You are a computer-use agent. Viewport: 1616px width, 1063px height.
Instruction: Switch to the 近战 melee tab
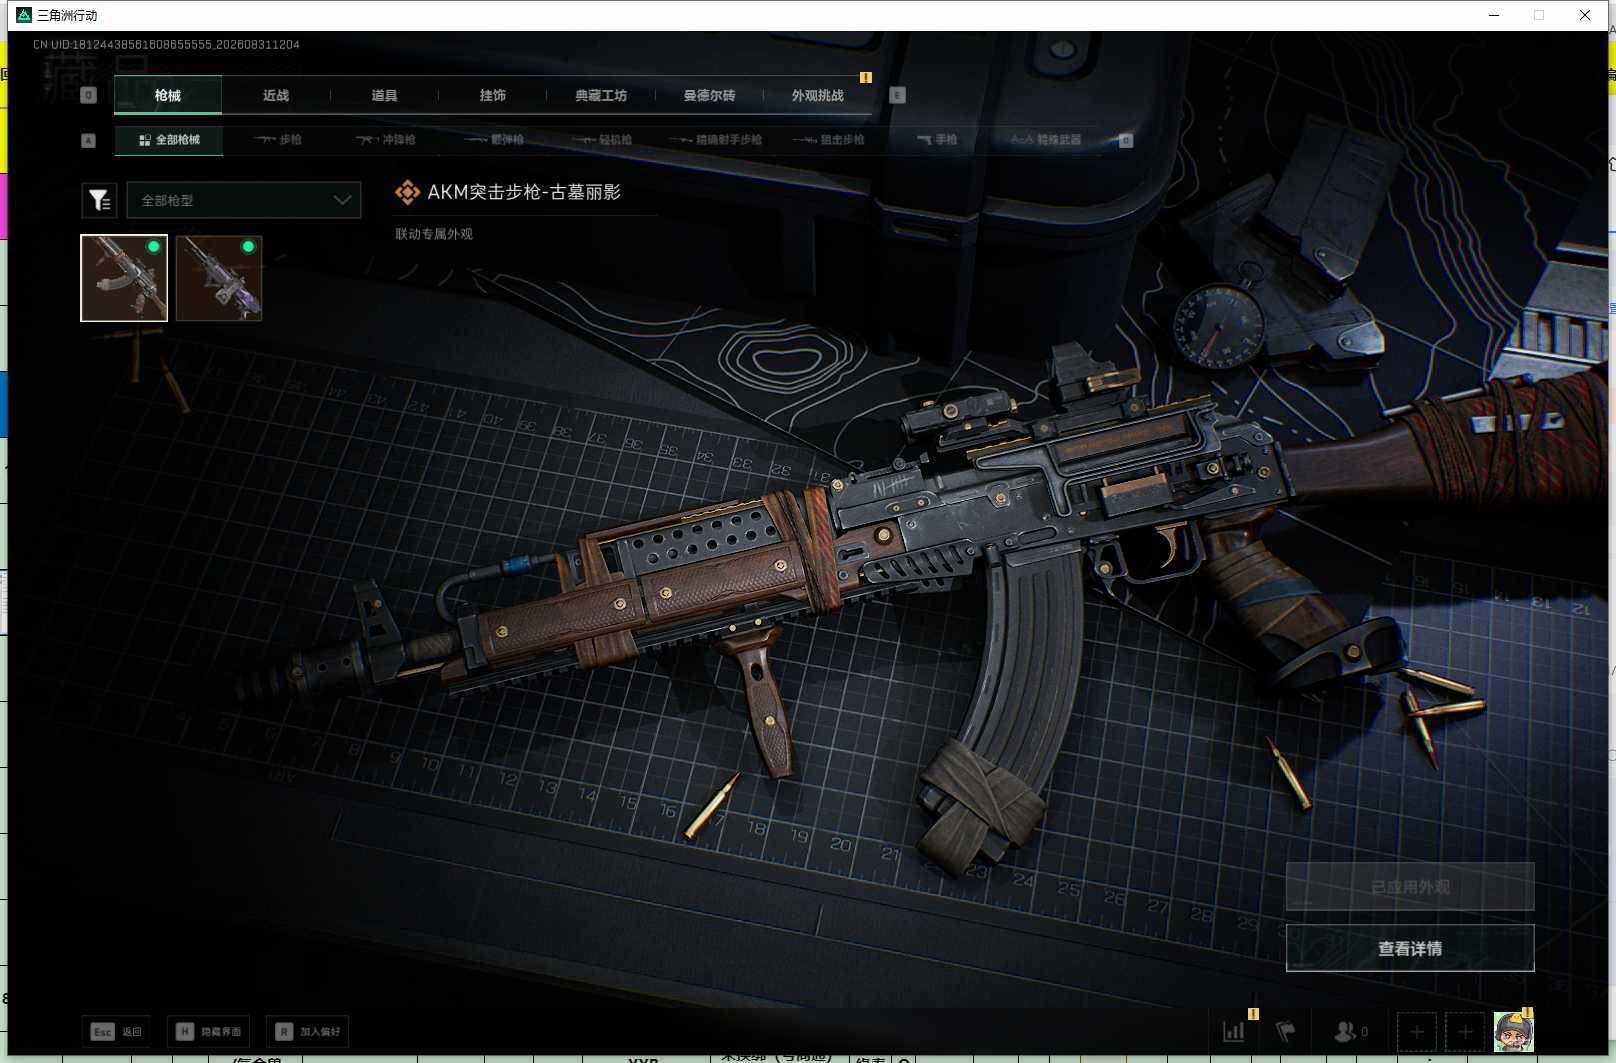coord(276,95)
